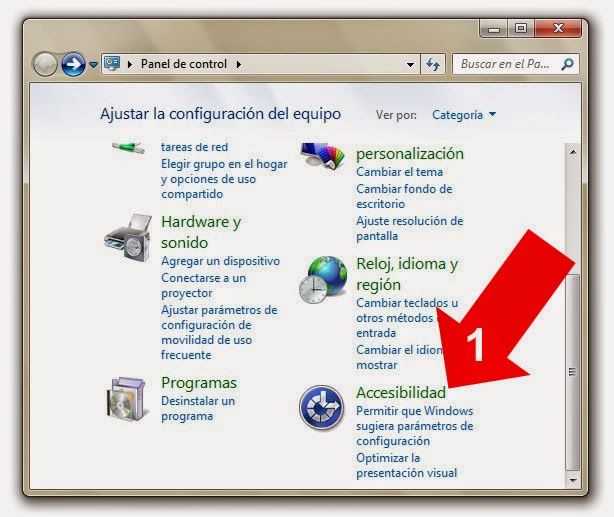Click the magnifier search icon
Viewport: 614px width, 517px height.
click(x=567, y=64)
